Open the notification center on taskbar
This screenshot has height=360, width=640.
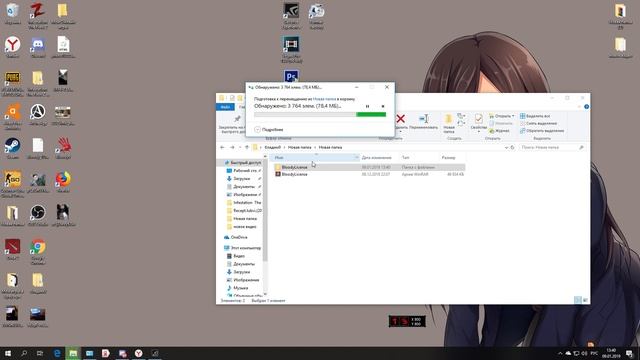point(630,353)
